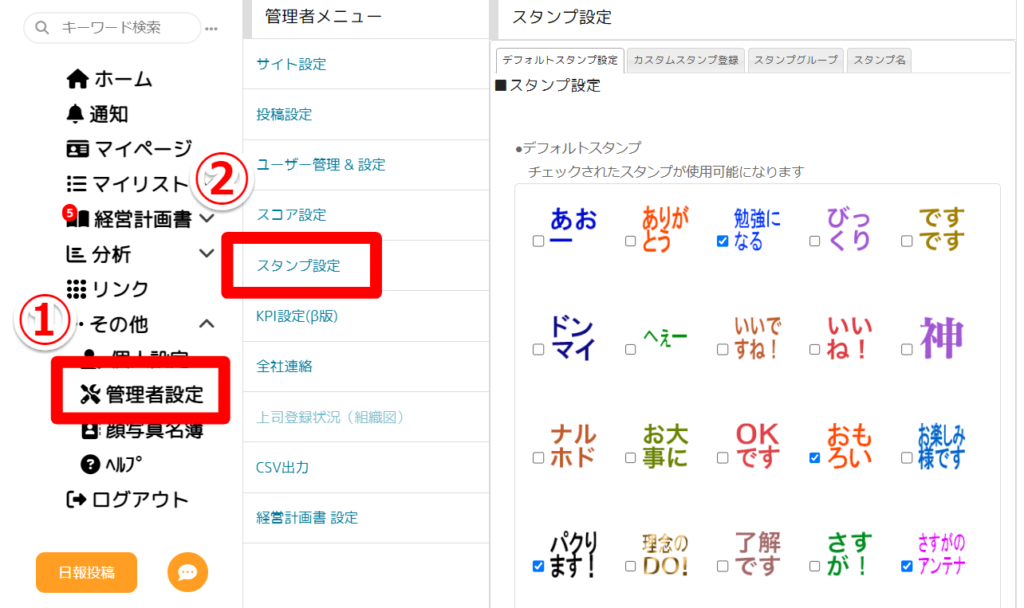
Task: Open the サイト設定 admin menu link
Action: pyautogui.click(x=291, y=64)
